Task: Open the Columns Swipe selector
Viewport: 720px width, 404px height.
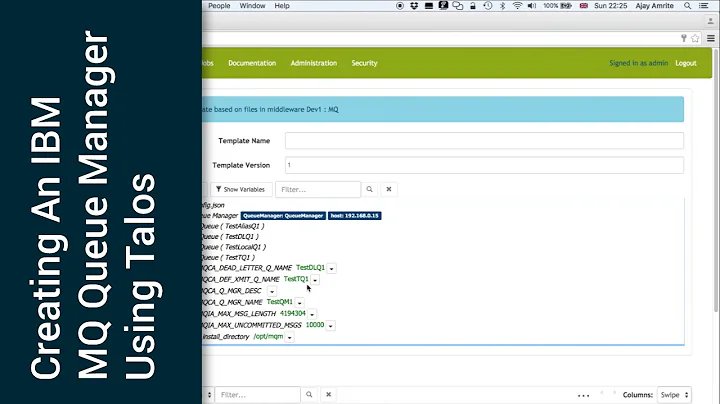Action: [x=674, y=395]
